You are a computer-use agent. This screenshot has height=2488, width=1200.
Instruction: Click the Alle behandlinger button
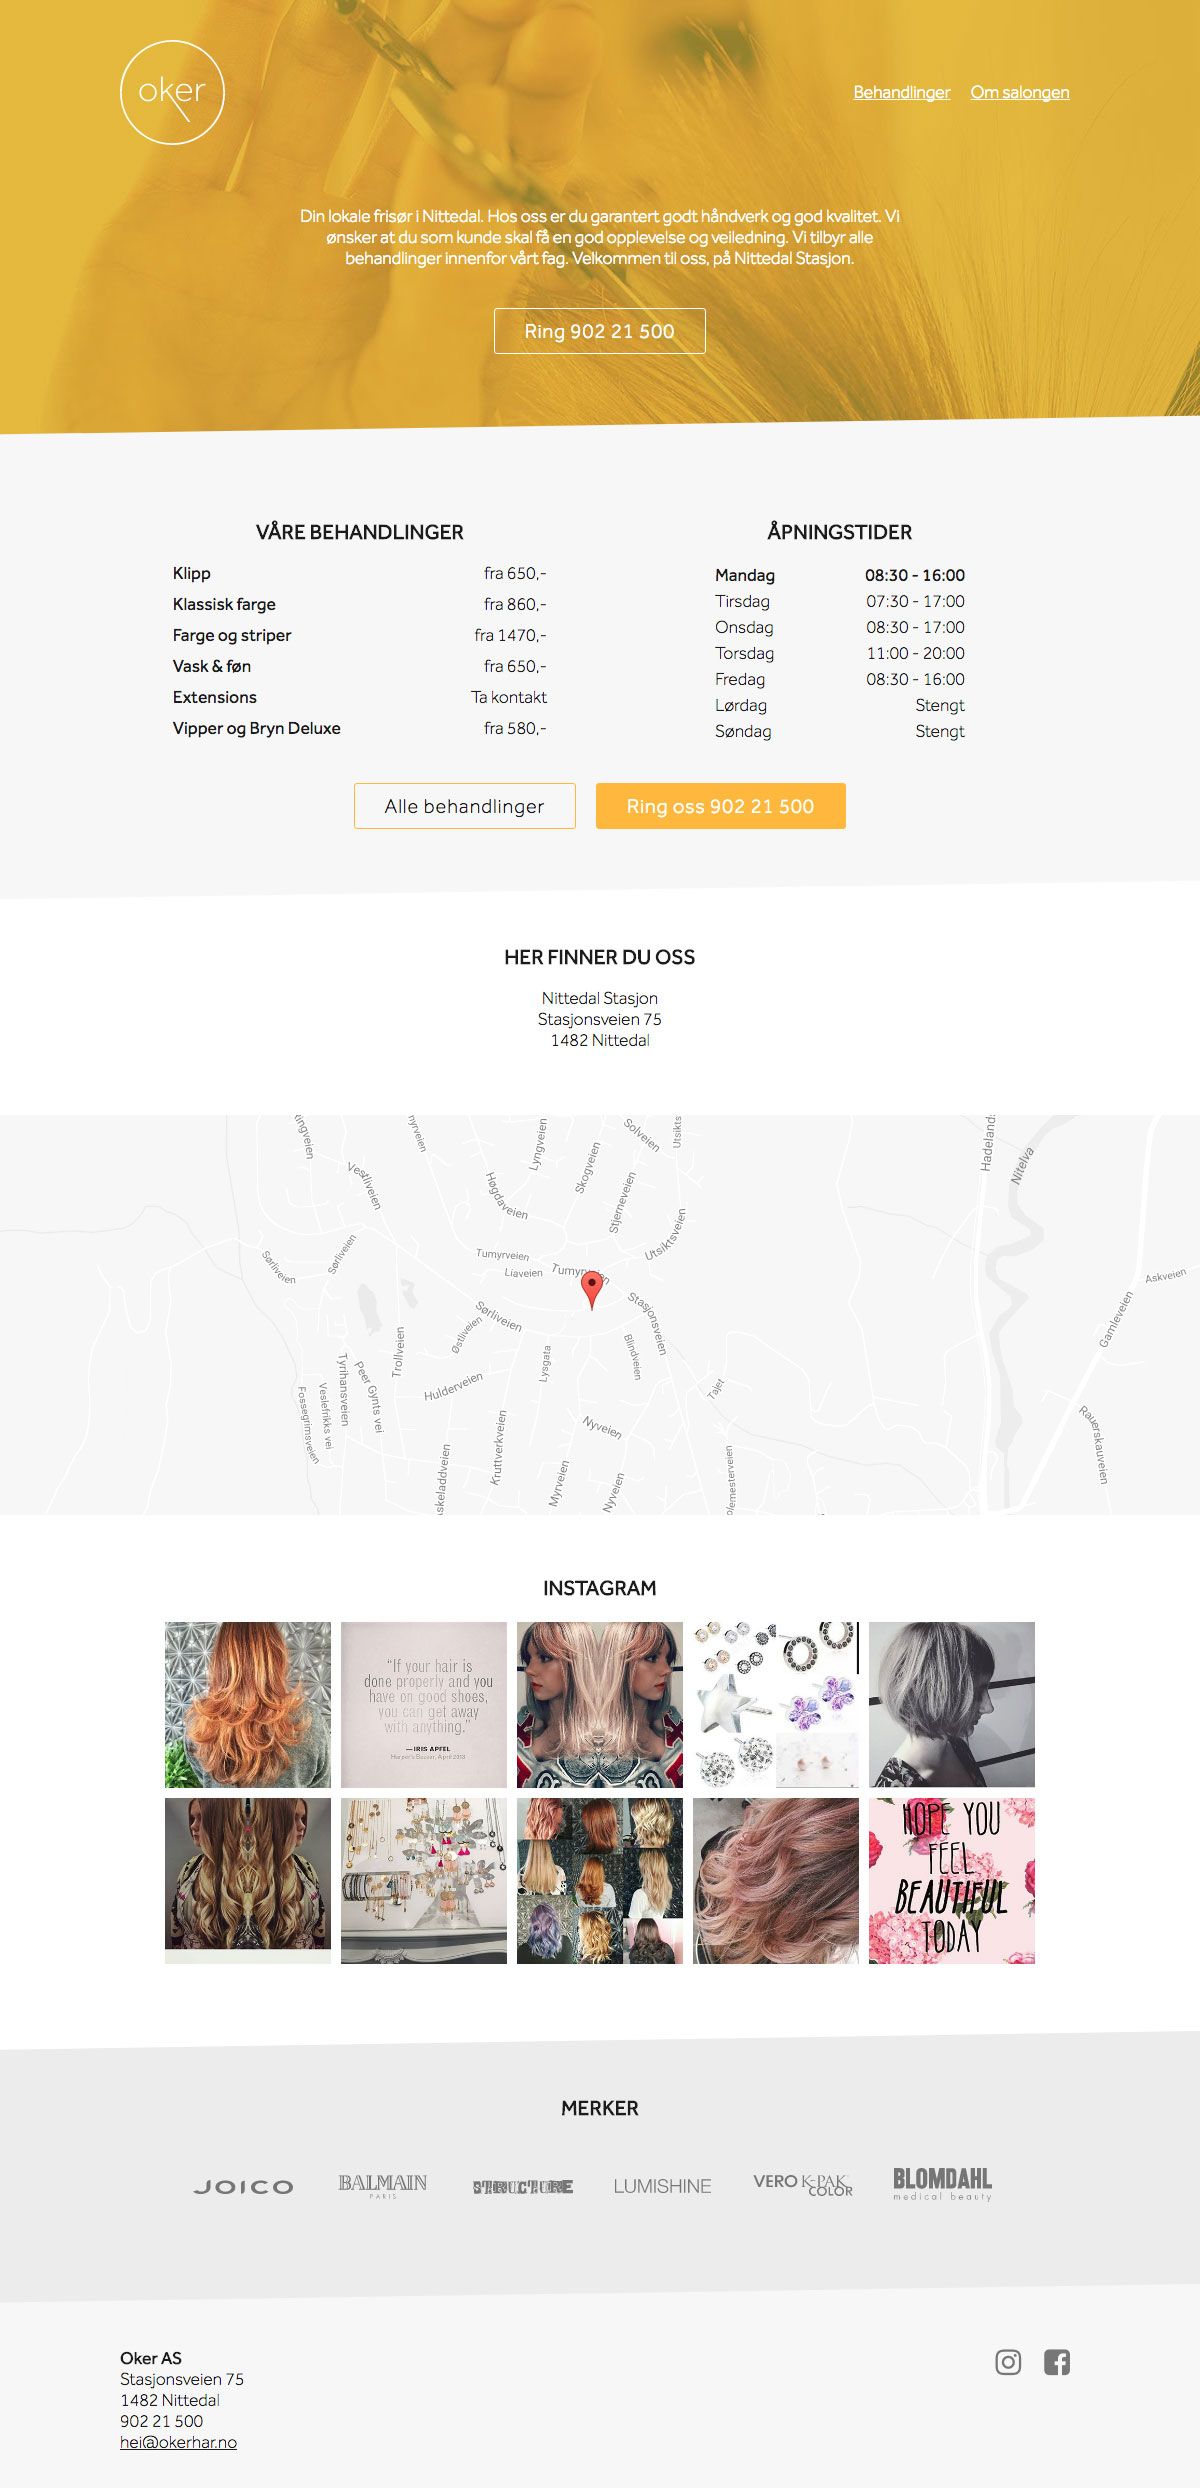click(x=465, y=806)
